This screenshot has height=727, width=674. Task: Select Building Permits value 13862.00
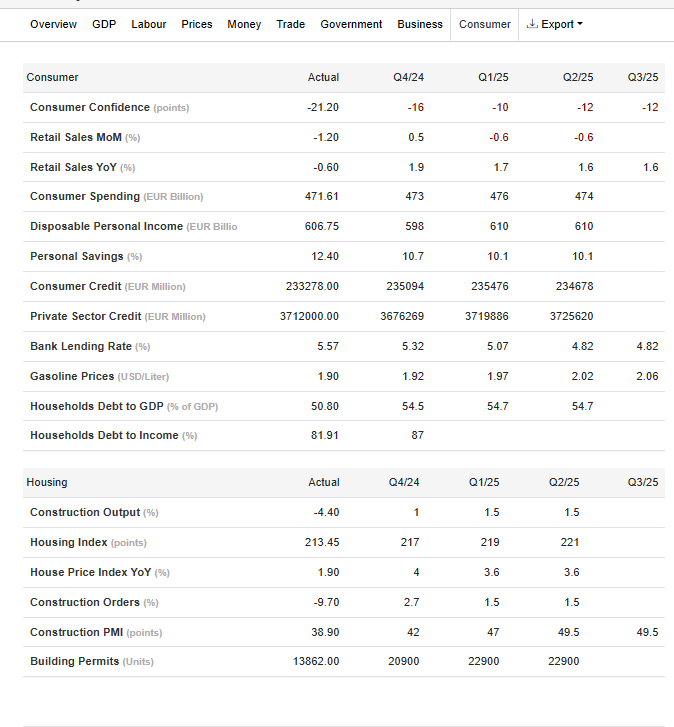click(316, 661)
